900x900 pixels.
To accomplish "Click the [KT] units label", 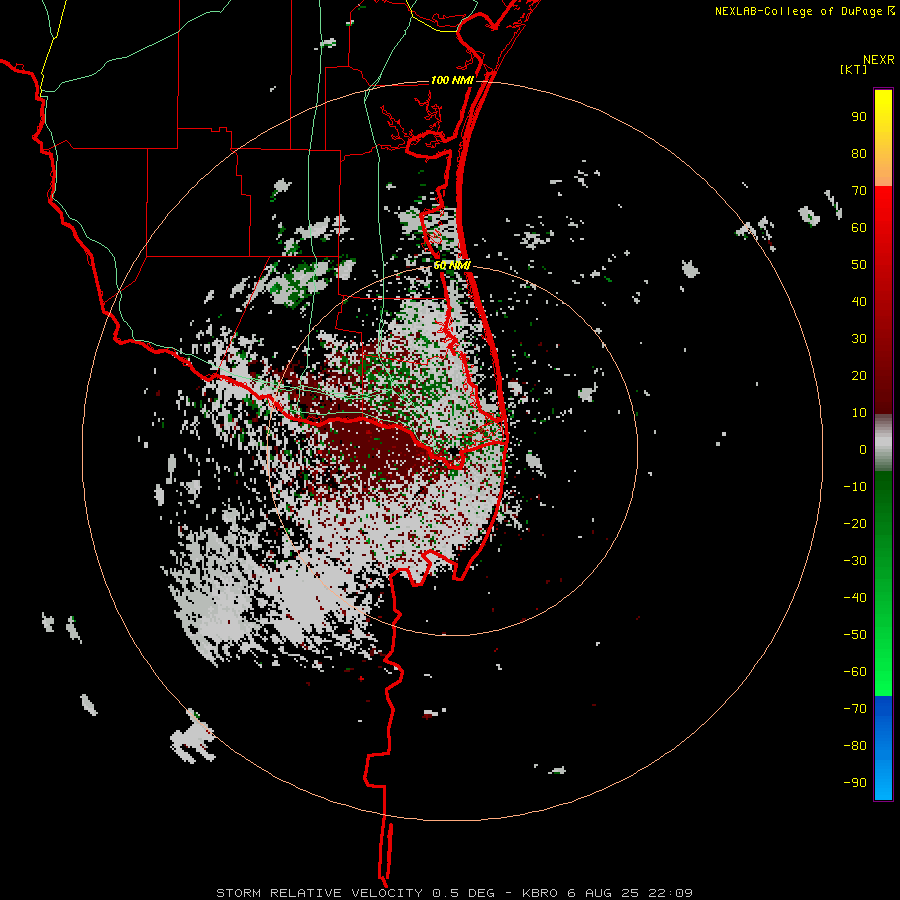I will (853, 69).
